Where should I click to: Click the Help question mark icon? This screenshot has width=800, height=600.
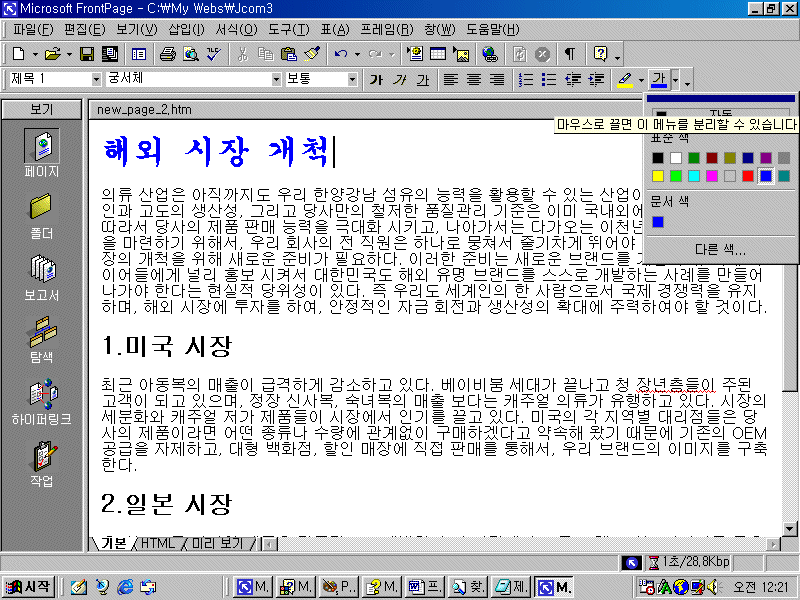click(601, 54)
